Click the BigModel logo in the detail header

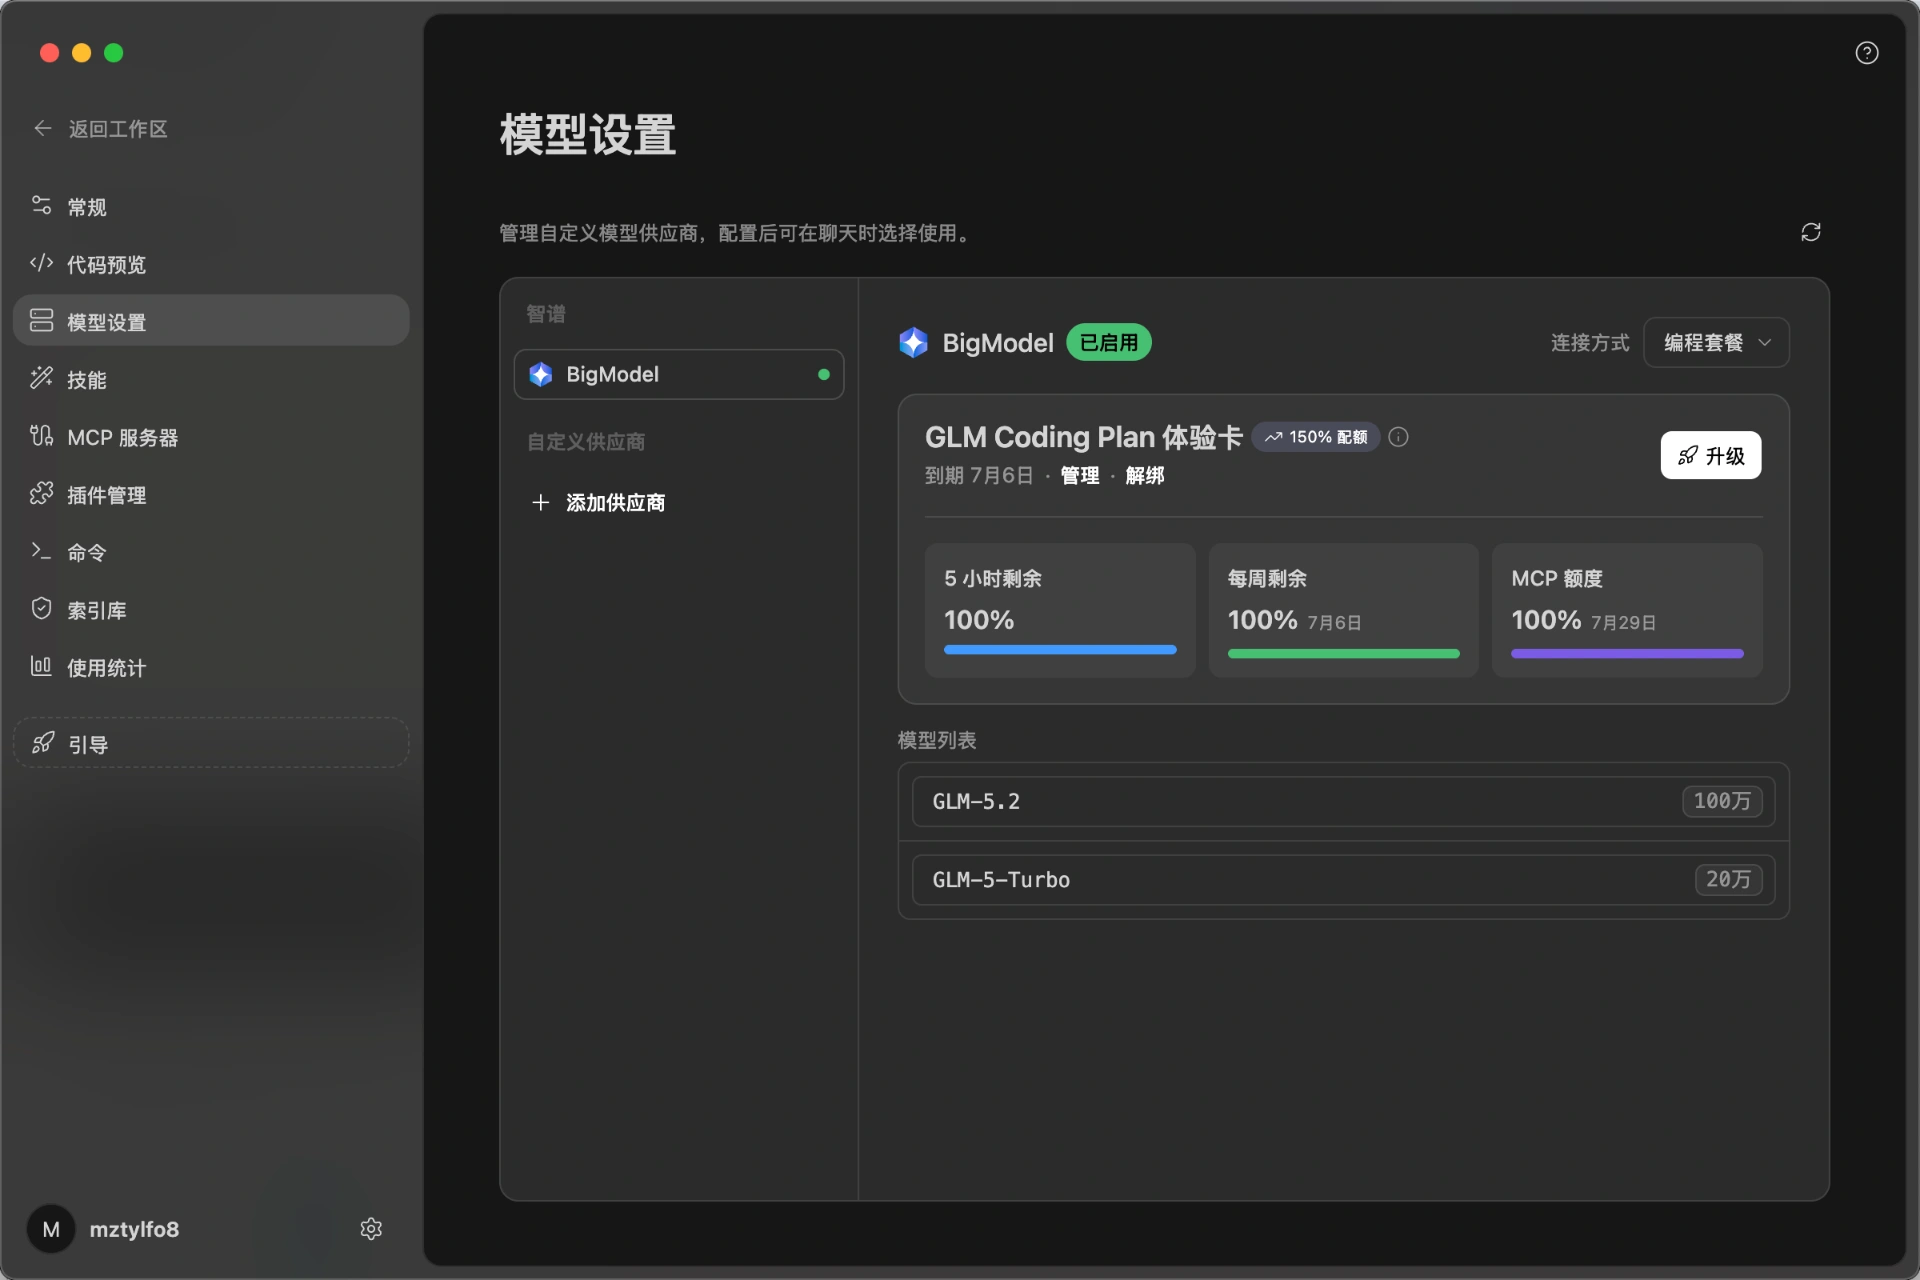[913, 343]
